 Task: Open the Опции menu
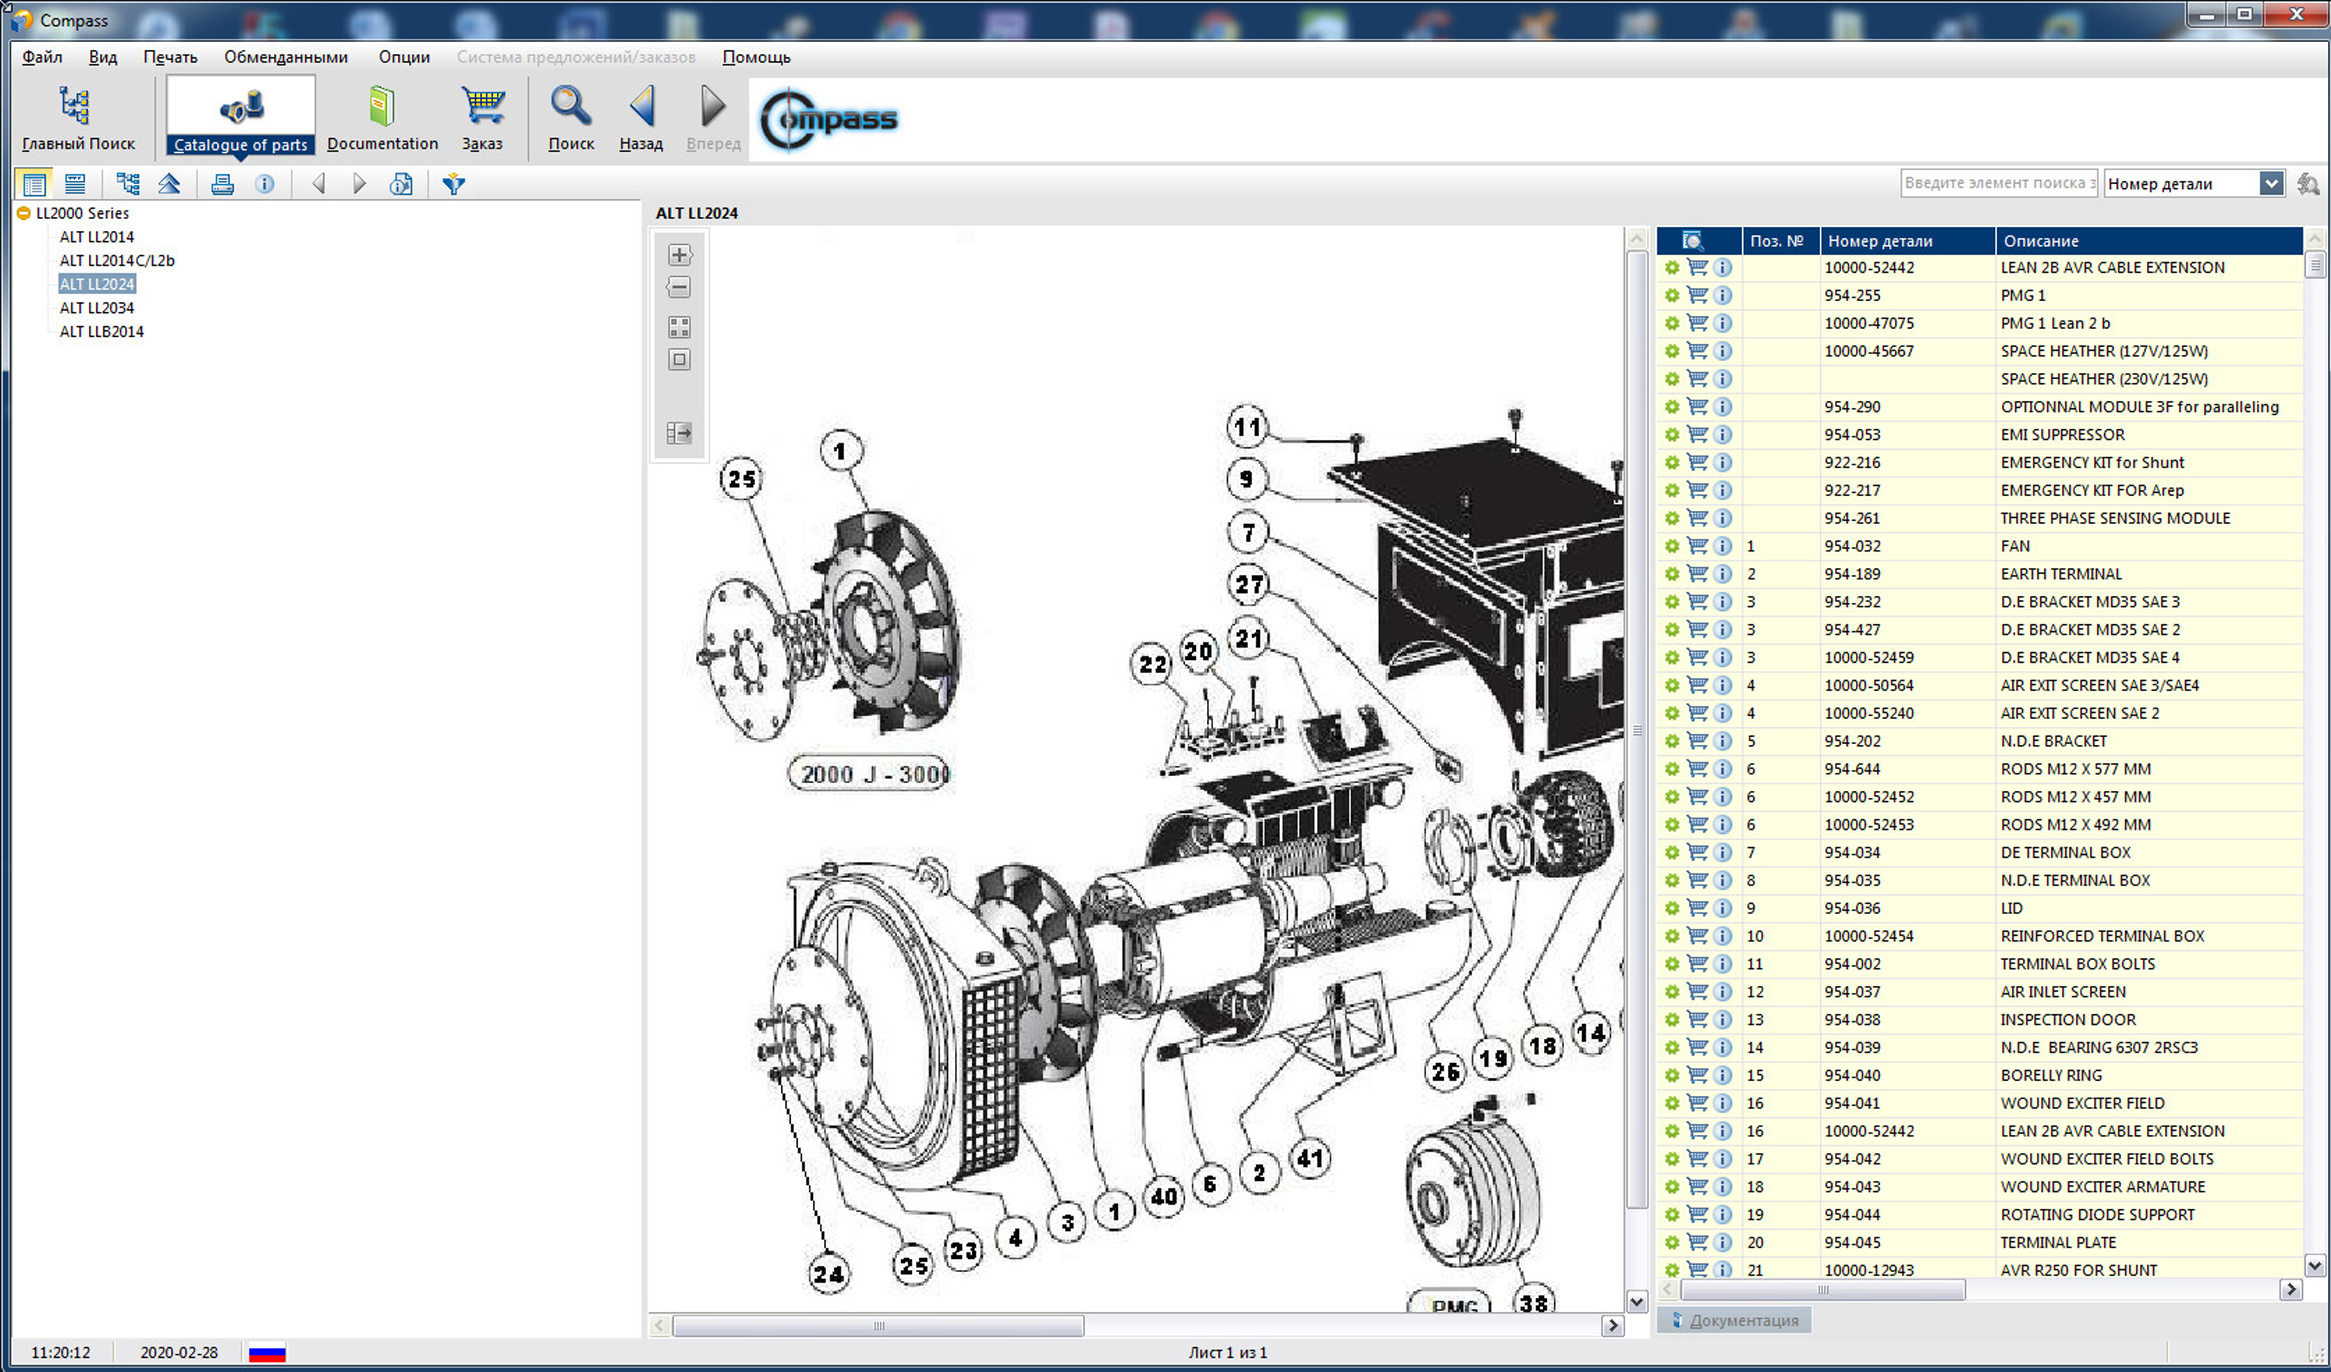(403, 57)
